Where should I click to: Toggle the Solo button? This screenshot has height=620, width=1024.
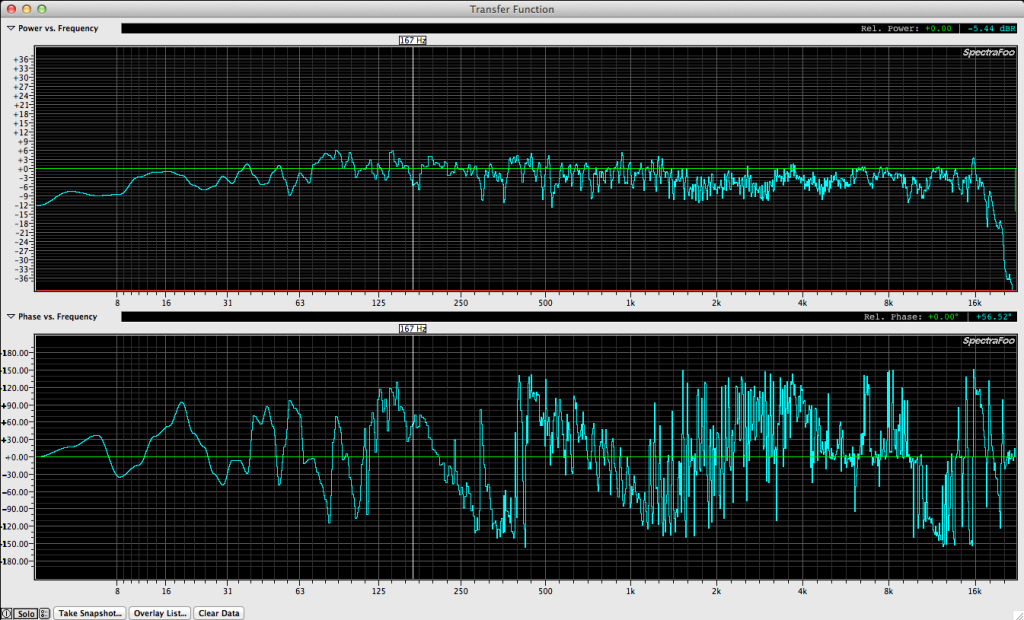pyautogui.click(x=25, y=613)
